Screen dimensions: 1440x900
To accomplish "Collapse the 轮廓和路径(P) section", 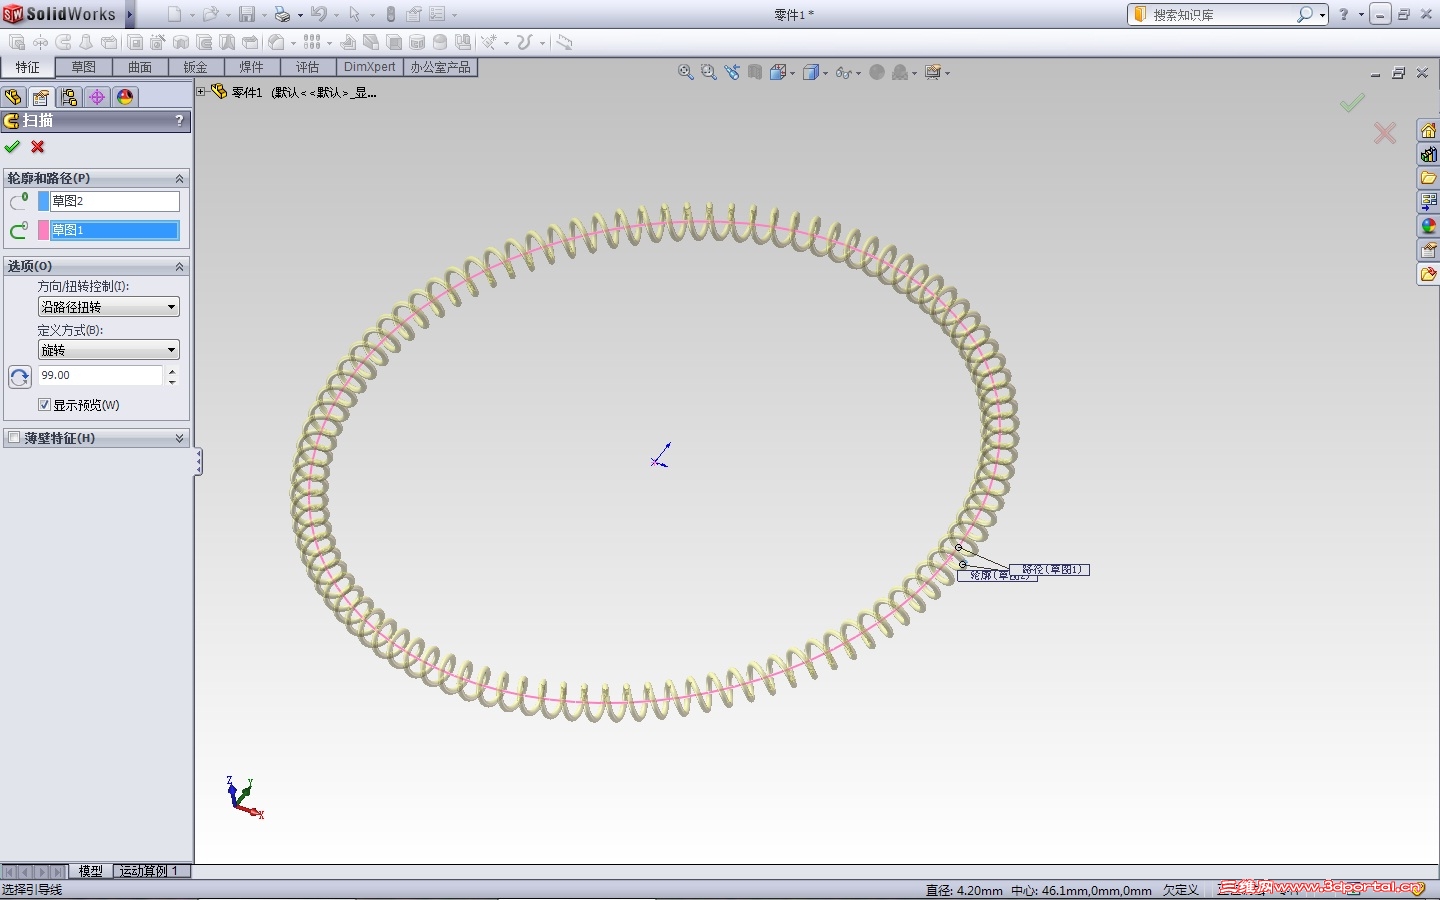I will click(180, 178).
